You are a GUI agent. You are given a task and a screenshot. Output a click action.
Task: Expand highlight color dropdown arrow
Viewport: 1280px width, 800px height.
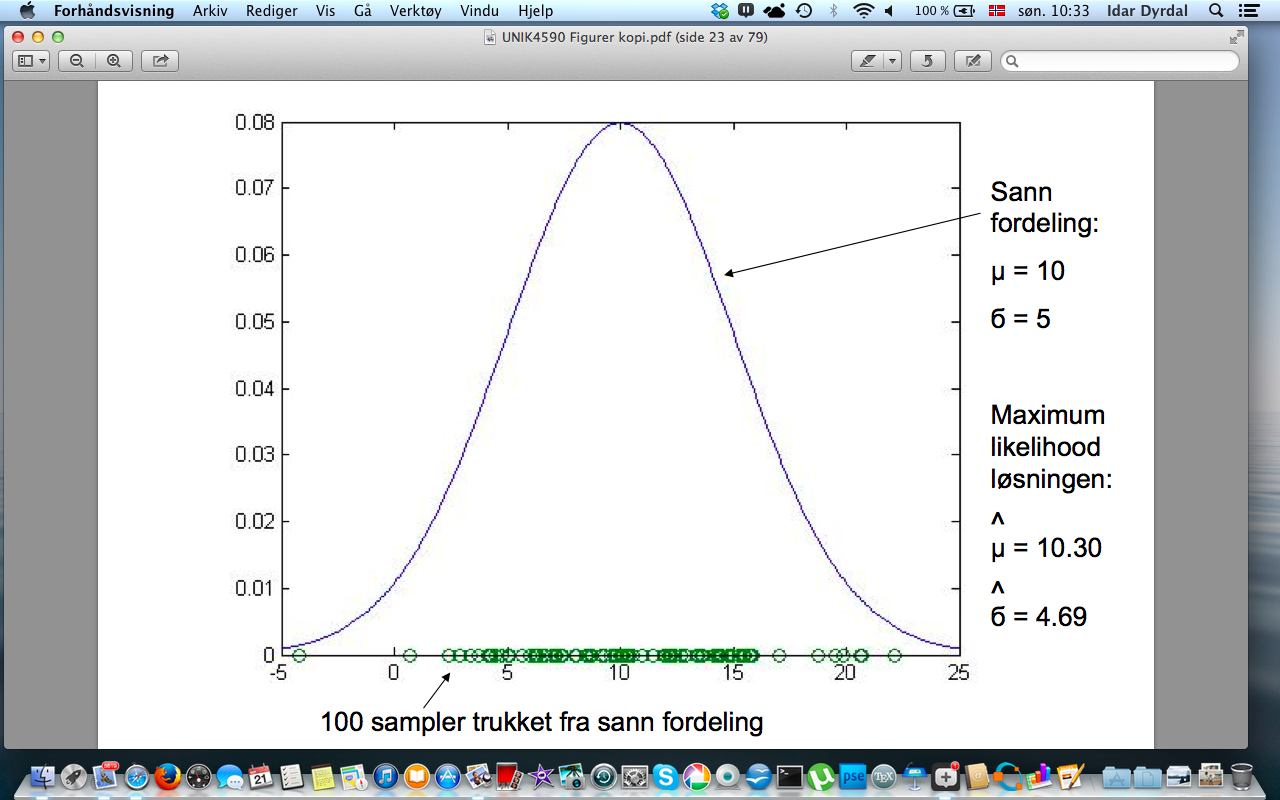click(x=892, y=61)
